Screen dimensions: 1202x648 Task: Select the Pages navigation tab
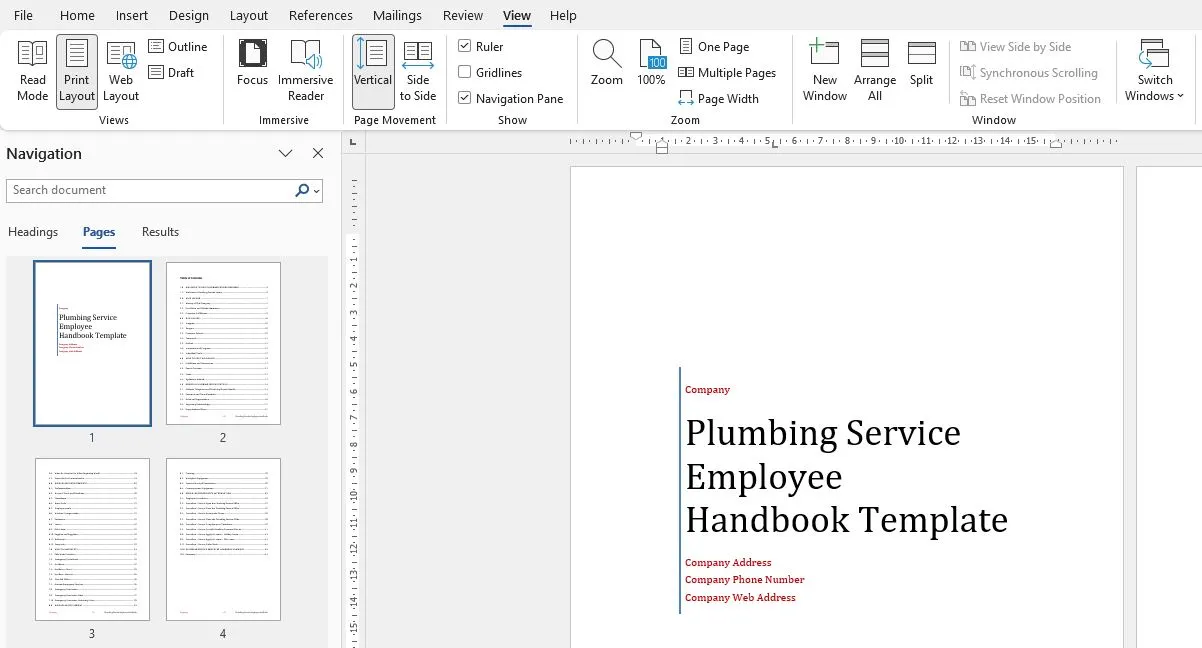tap(99, 232)
